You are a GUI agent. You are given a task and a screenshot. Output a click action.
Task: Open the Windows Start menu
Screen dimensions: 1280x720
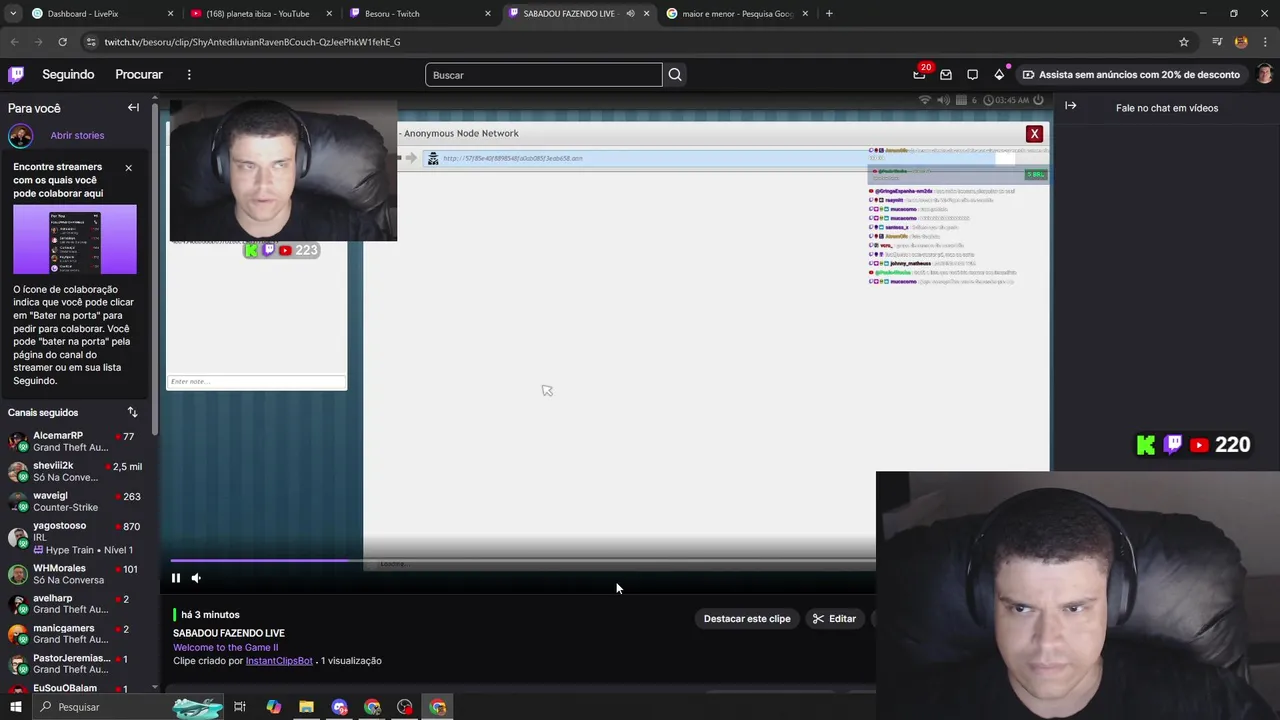pos(15,707)
